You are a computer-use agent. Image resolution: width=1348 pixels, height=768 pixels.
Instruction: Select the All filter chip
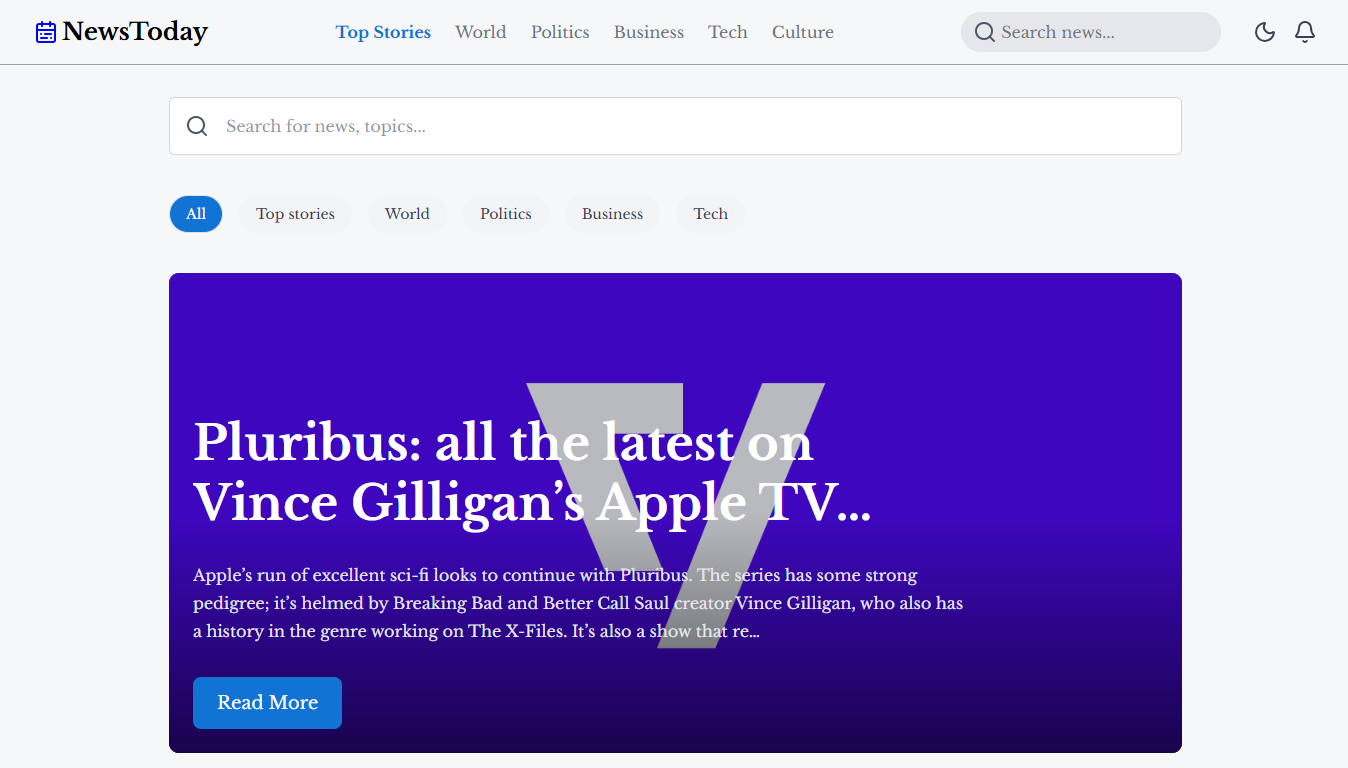tap(196, 214)
